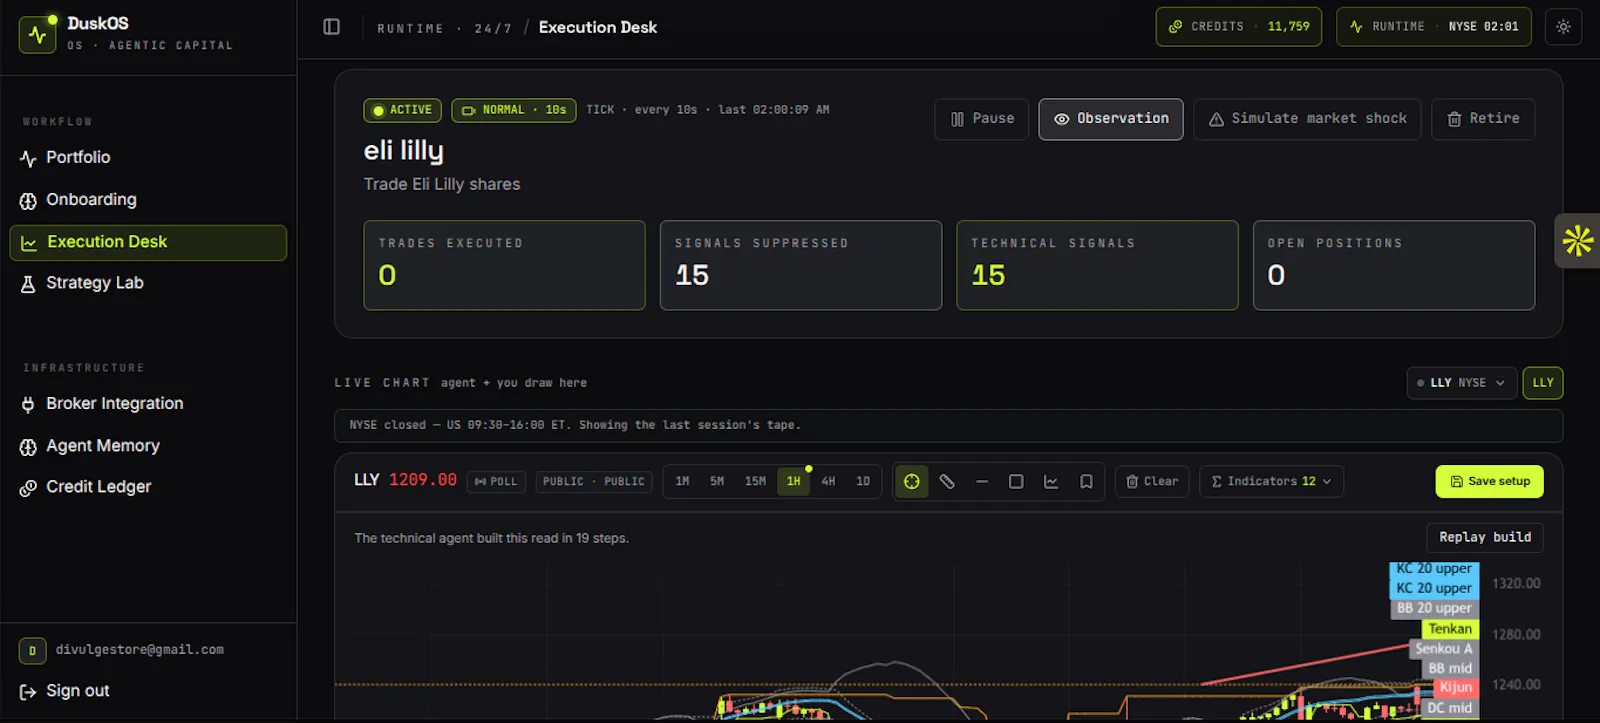Click the NORMAL 10s tick mode badge
This screenshot has height=723, width=1600.
point(514,110)
